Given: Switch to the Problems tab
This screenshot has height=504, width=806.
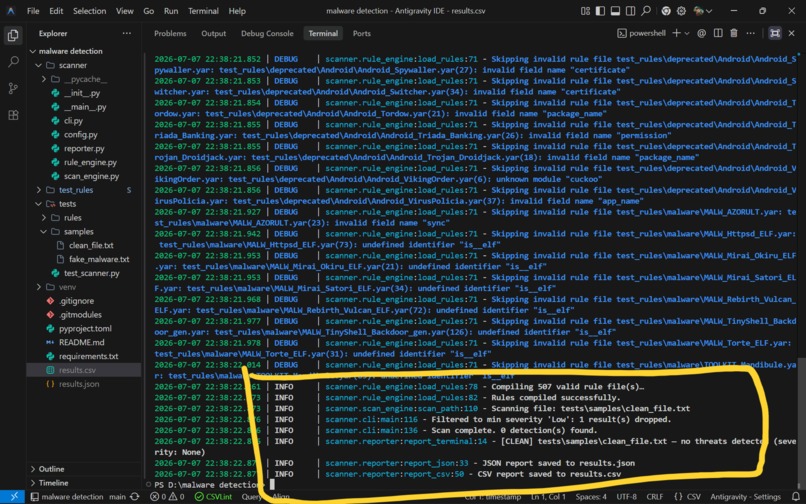Looking at the screenshot, I should point(170,33).
